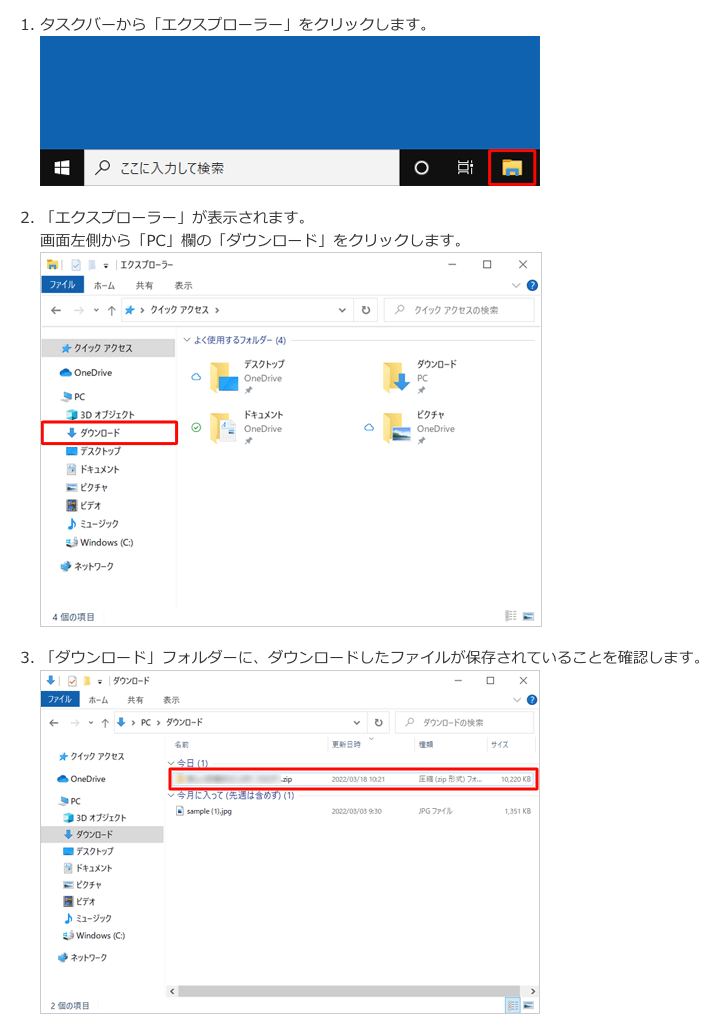Image resolution: width=727 pixels, height=1025 pixels.
Task: Click the scroll-left arrow in the ダウンロード window
Action: coord(173,992)
